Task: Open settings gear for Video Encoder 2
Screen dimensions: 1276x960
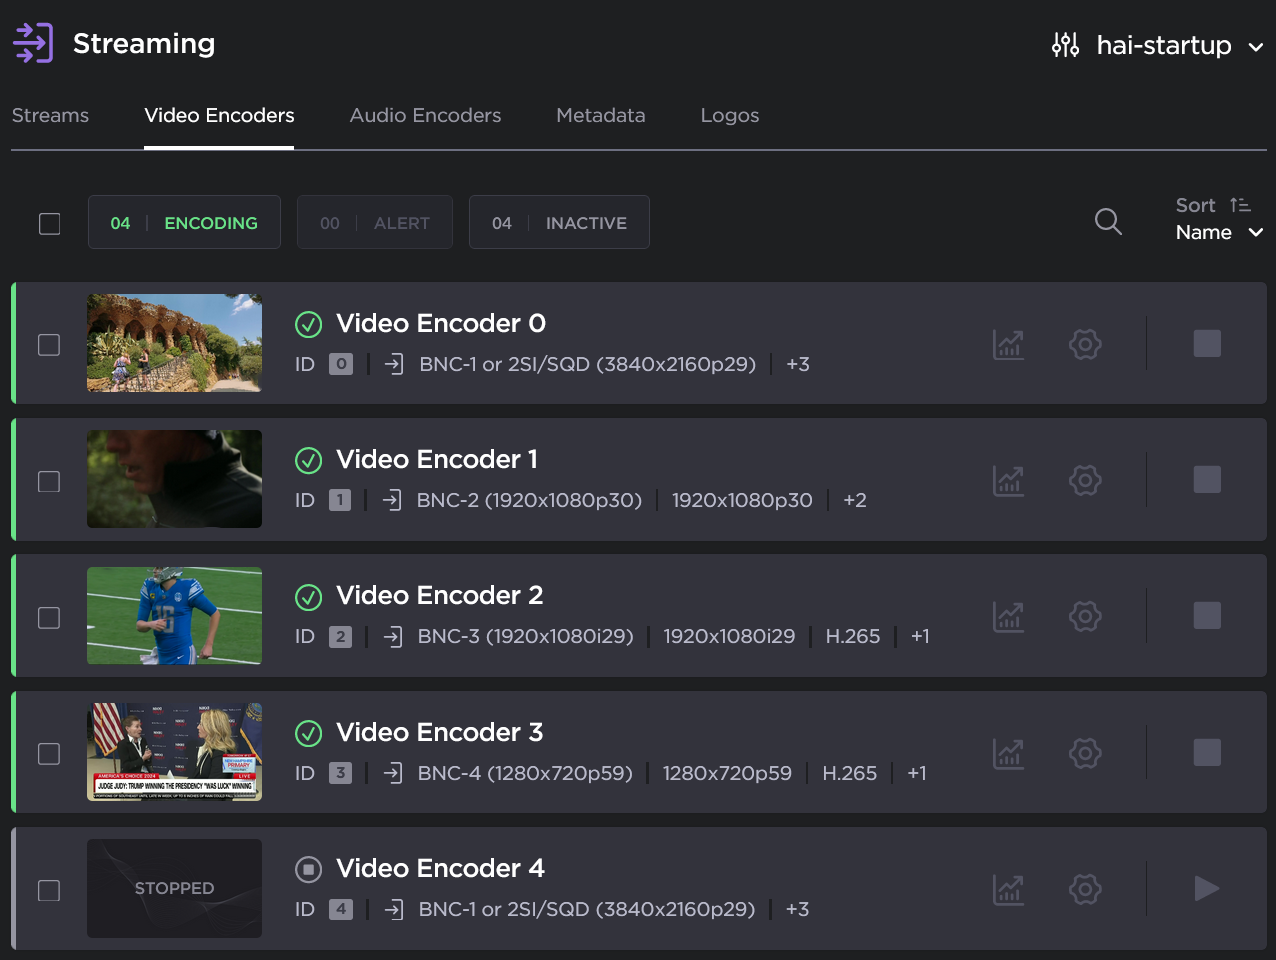Action: pyautogui.click(x=1085, y=616)
